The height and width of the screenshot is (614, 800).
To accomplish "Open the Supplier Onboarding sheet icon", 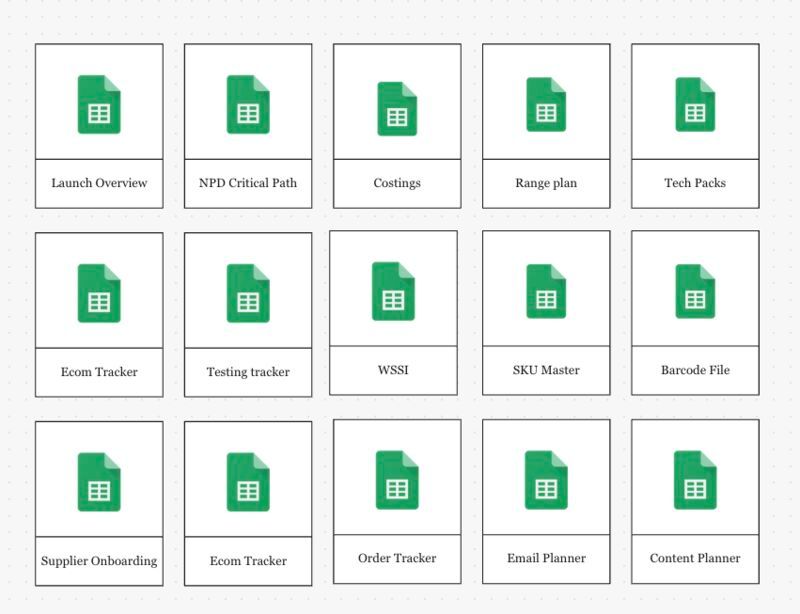I will [99, 482].
